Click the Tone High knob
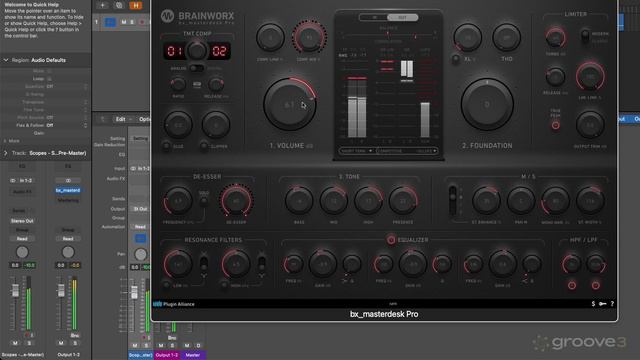640x360 pixels. pos(368,201)
